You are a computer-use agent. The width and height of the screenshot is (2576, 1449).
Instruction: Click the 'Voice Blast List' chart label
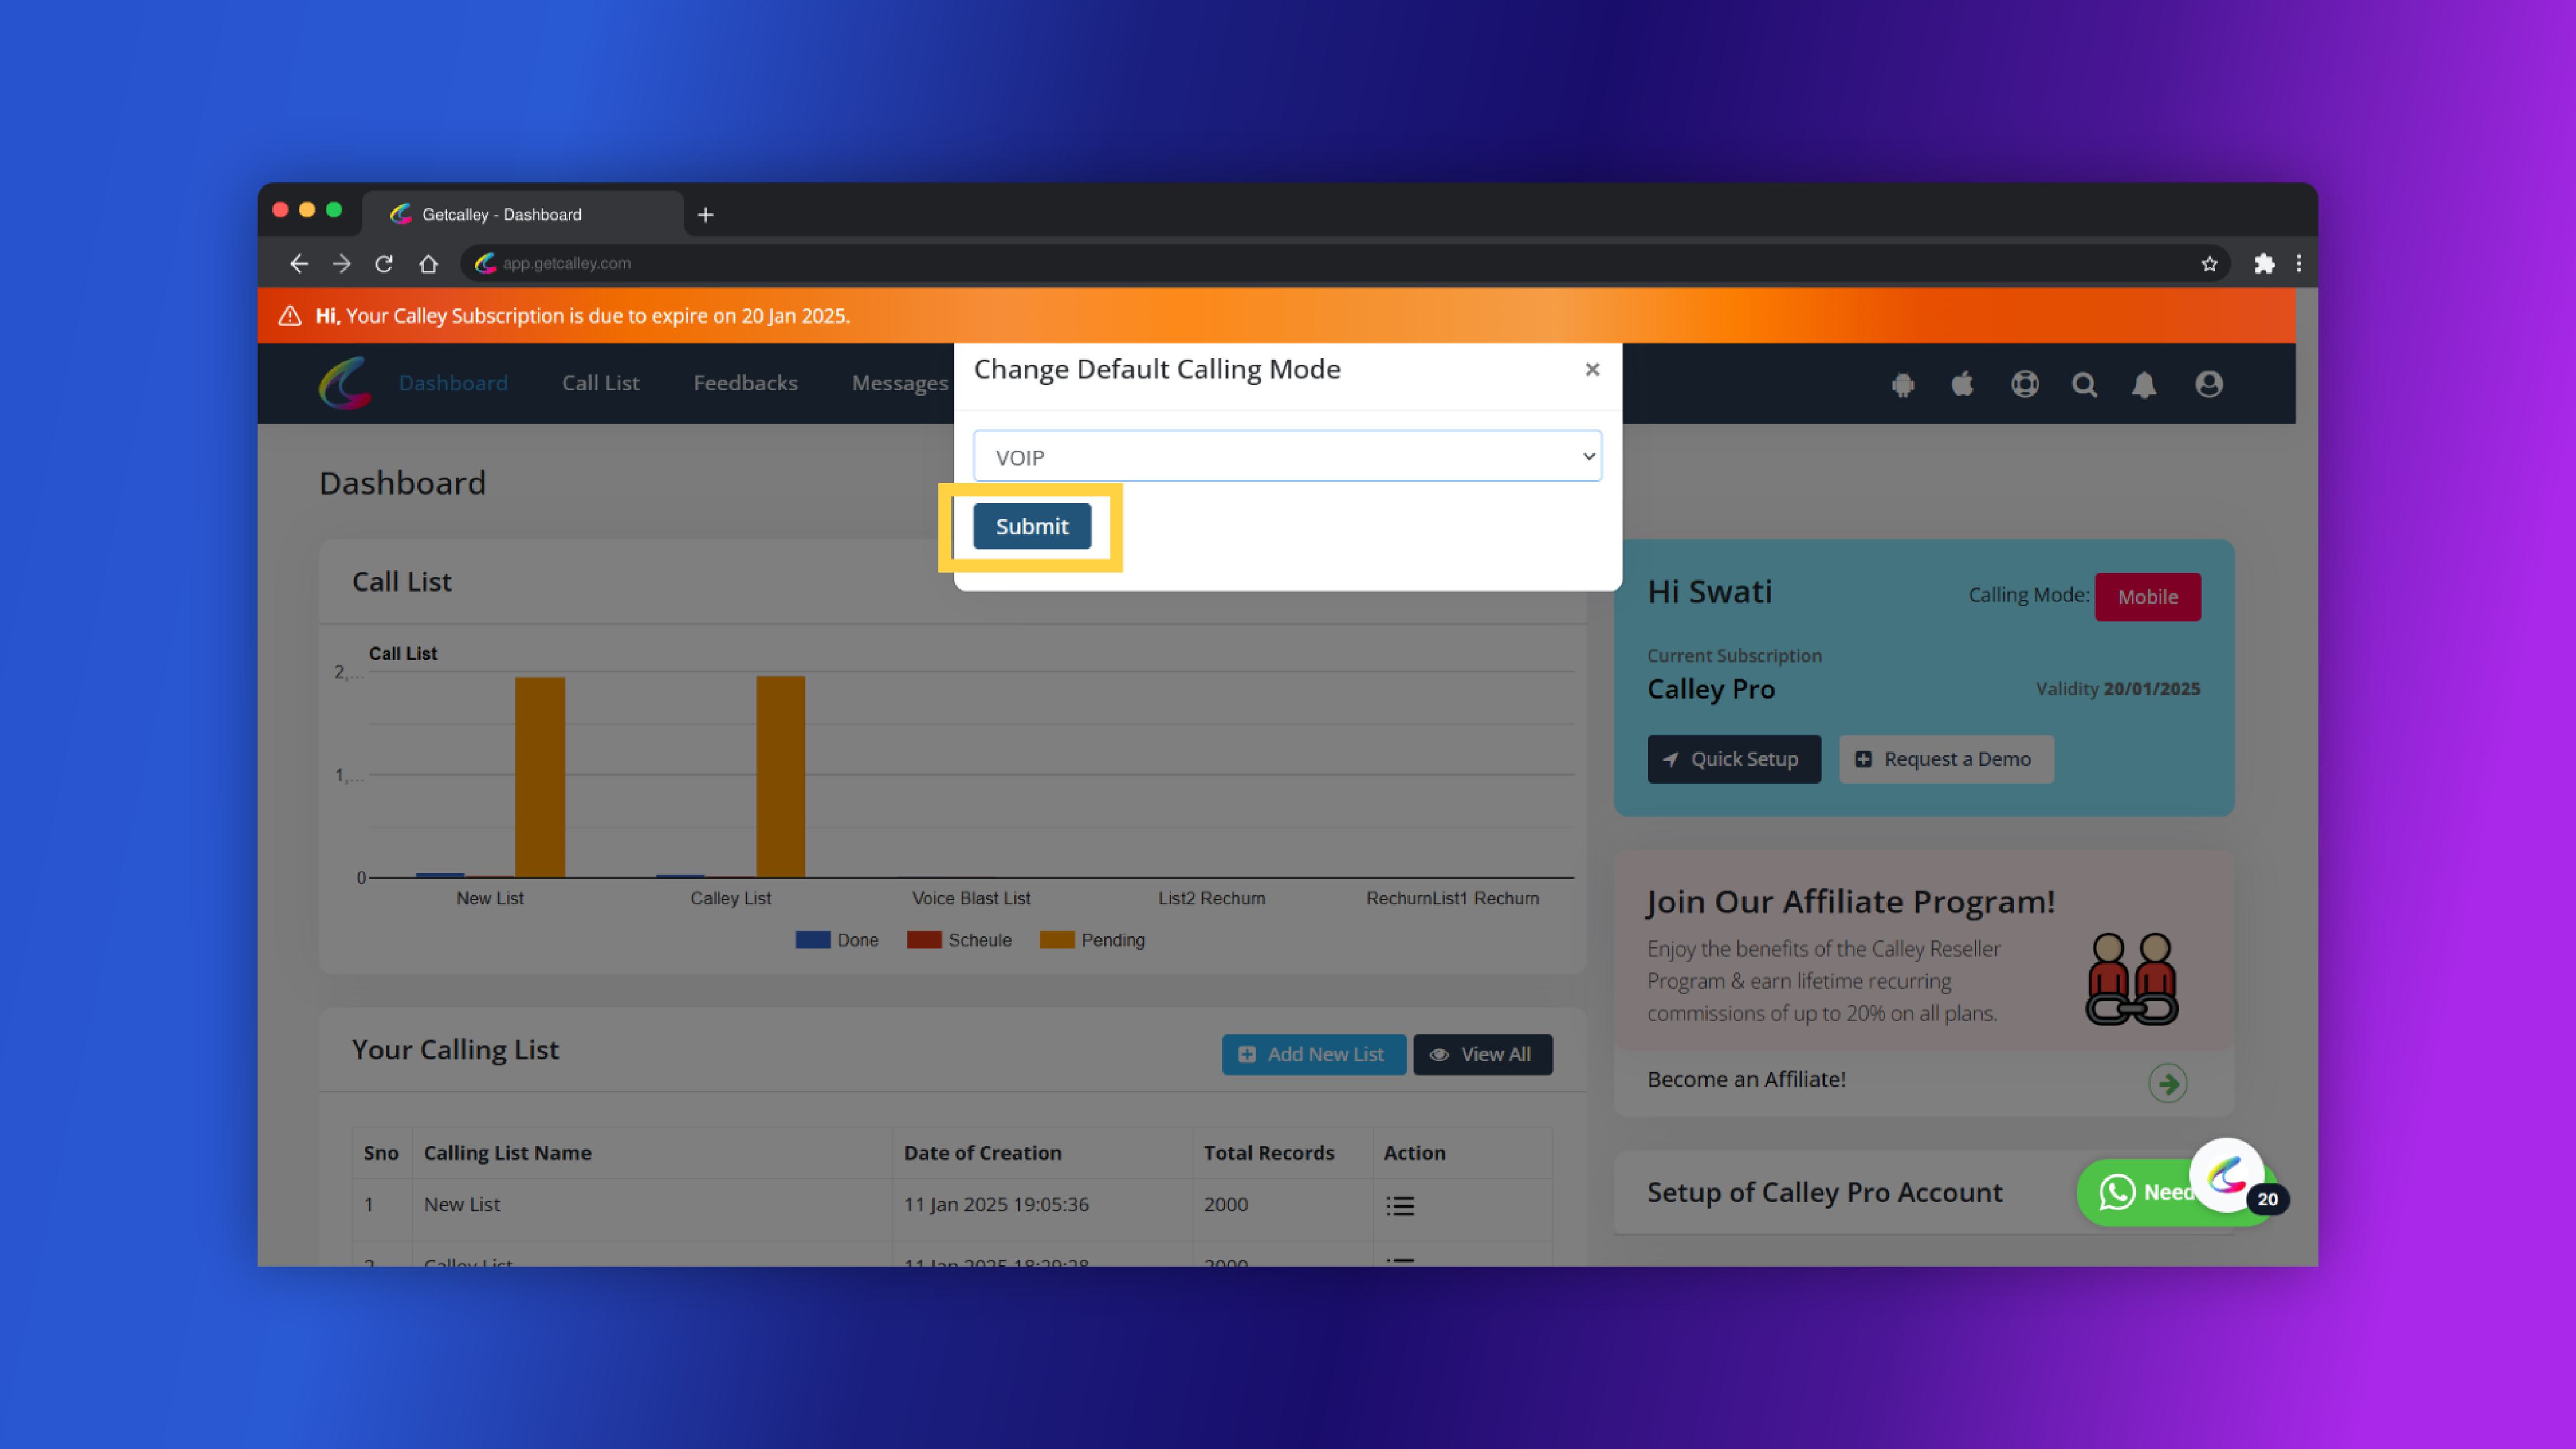click(x=971, y=898)
